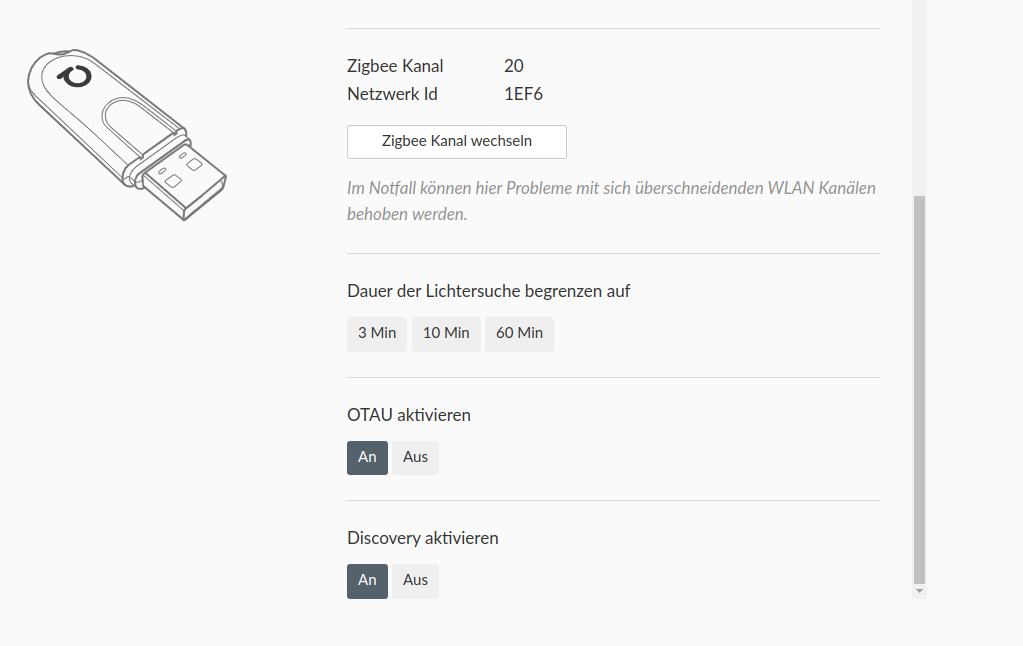Click the Zigbee channel value 20
Viewport: 1023px width, 646px height.
pos(514,66)
